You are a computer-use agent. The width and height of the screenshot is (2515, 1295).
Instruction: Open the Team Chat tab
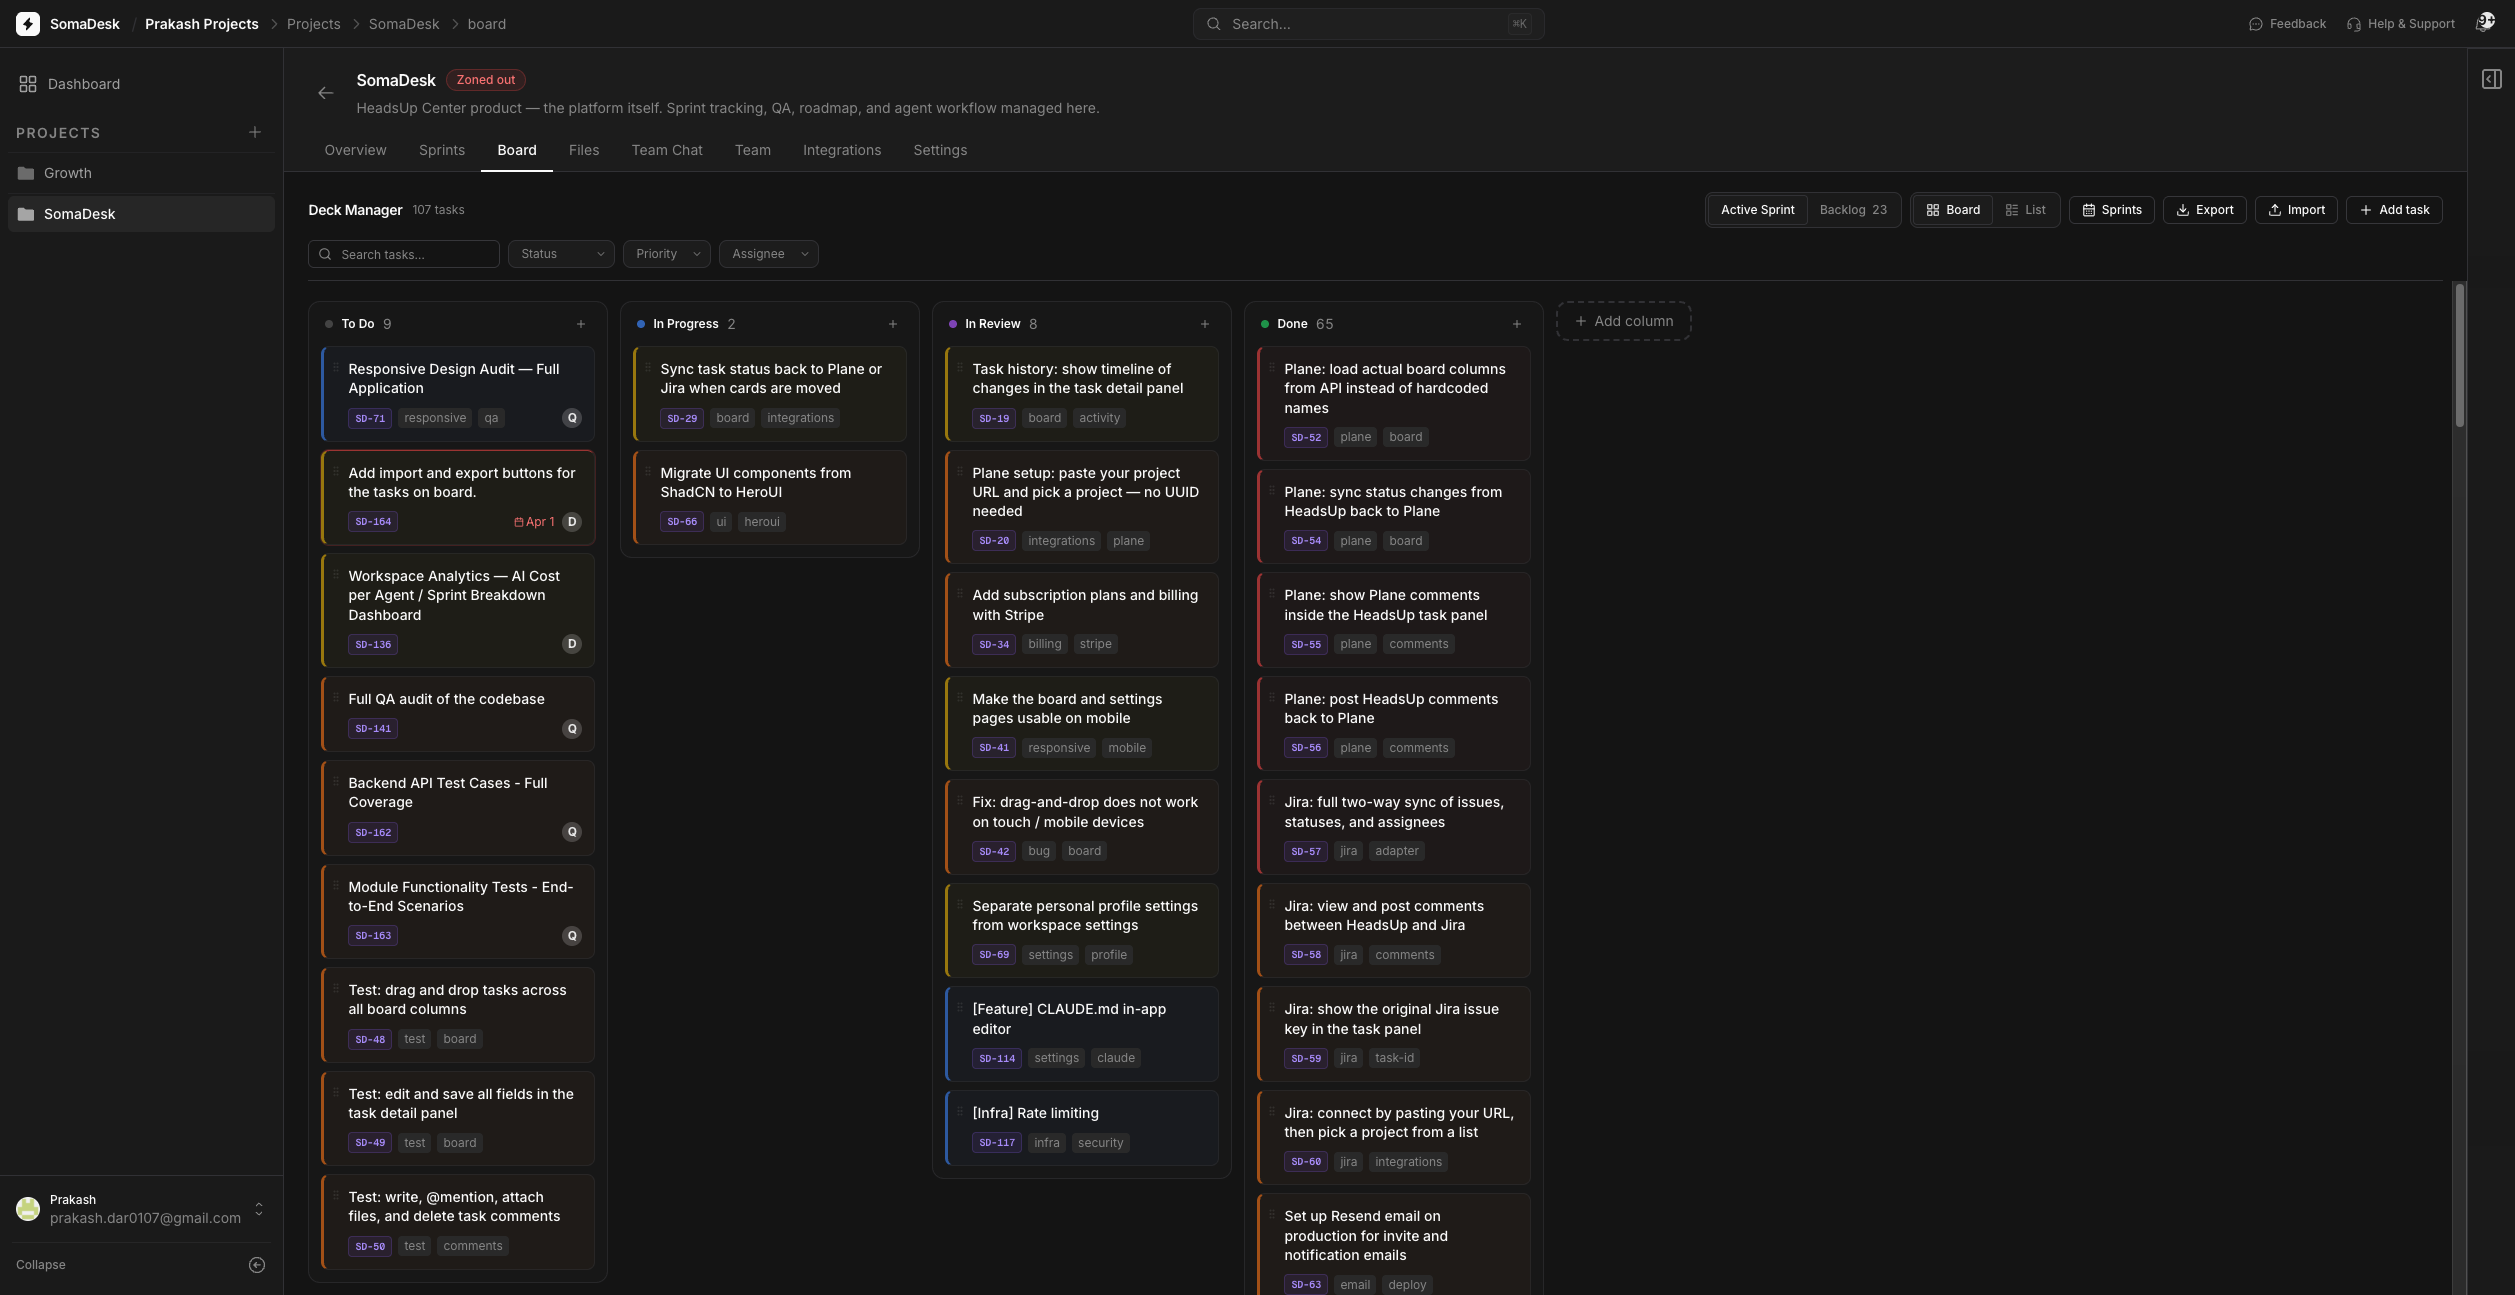[x=667, y=150]
